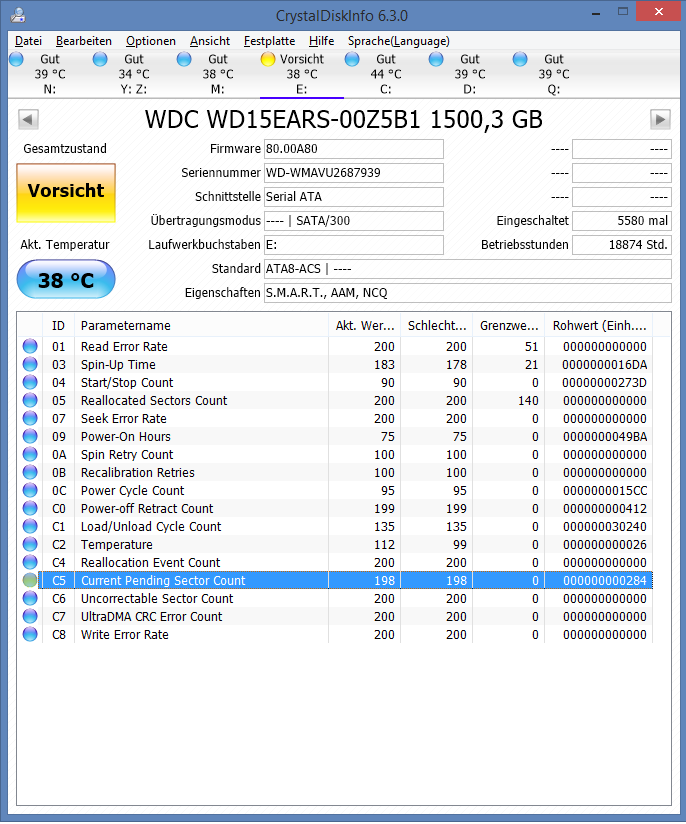Open the Sprache(Language) menu

398,41
